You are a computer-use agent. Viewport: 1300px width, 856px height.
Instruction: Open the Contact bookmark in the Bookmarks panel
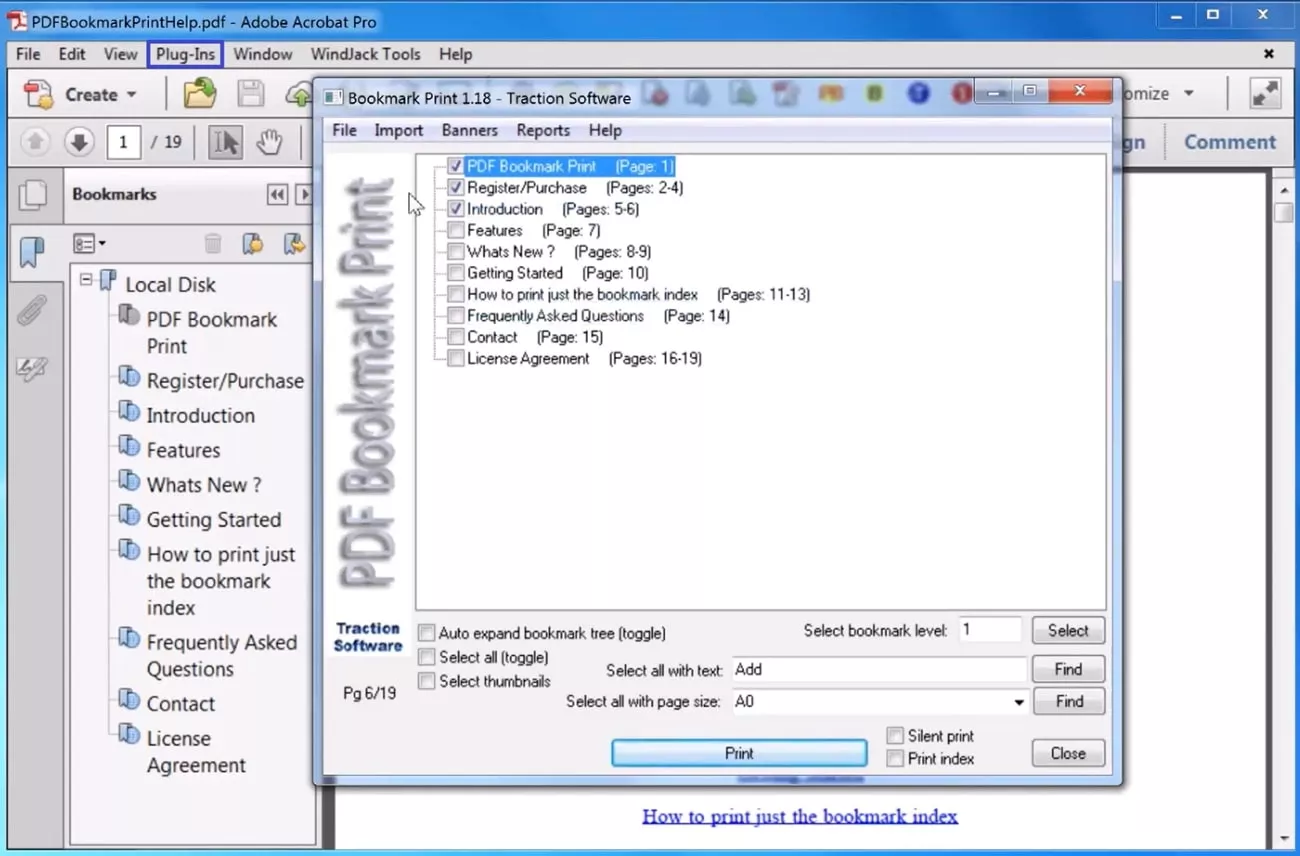tap(181, 704)
